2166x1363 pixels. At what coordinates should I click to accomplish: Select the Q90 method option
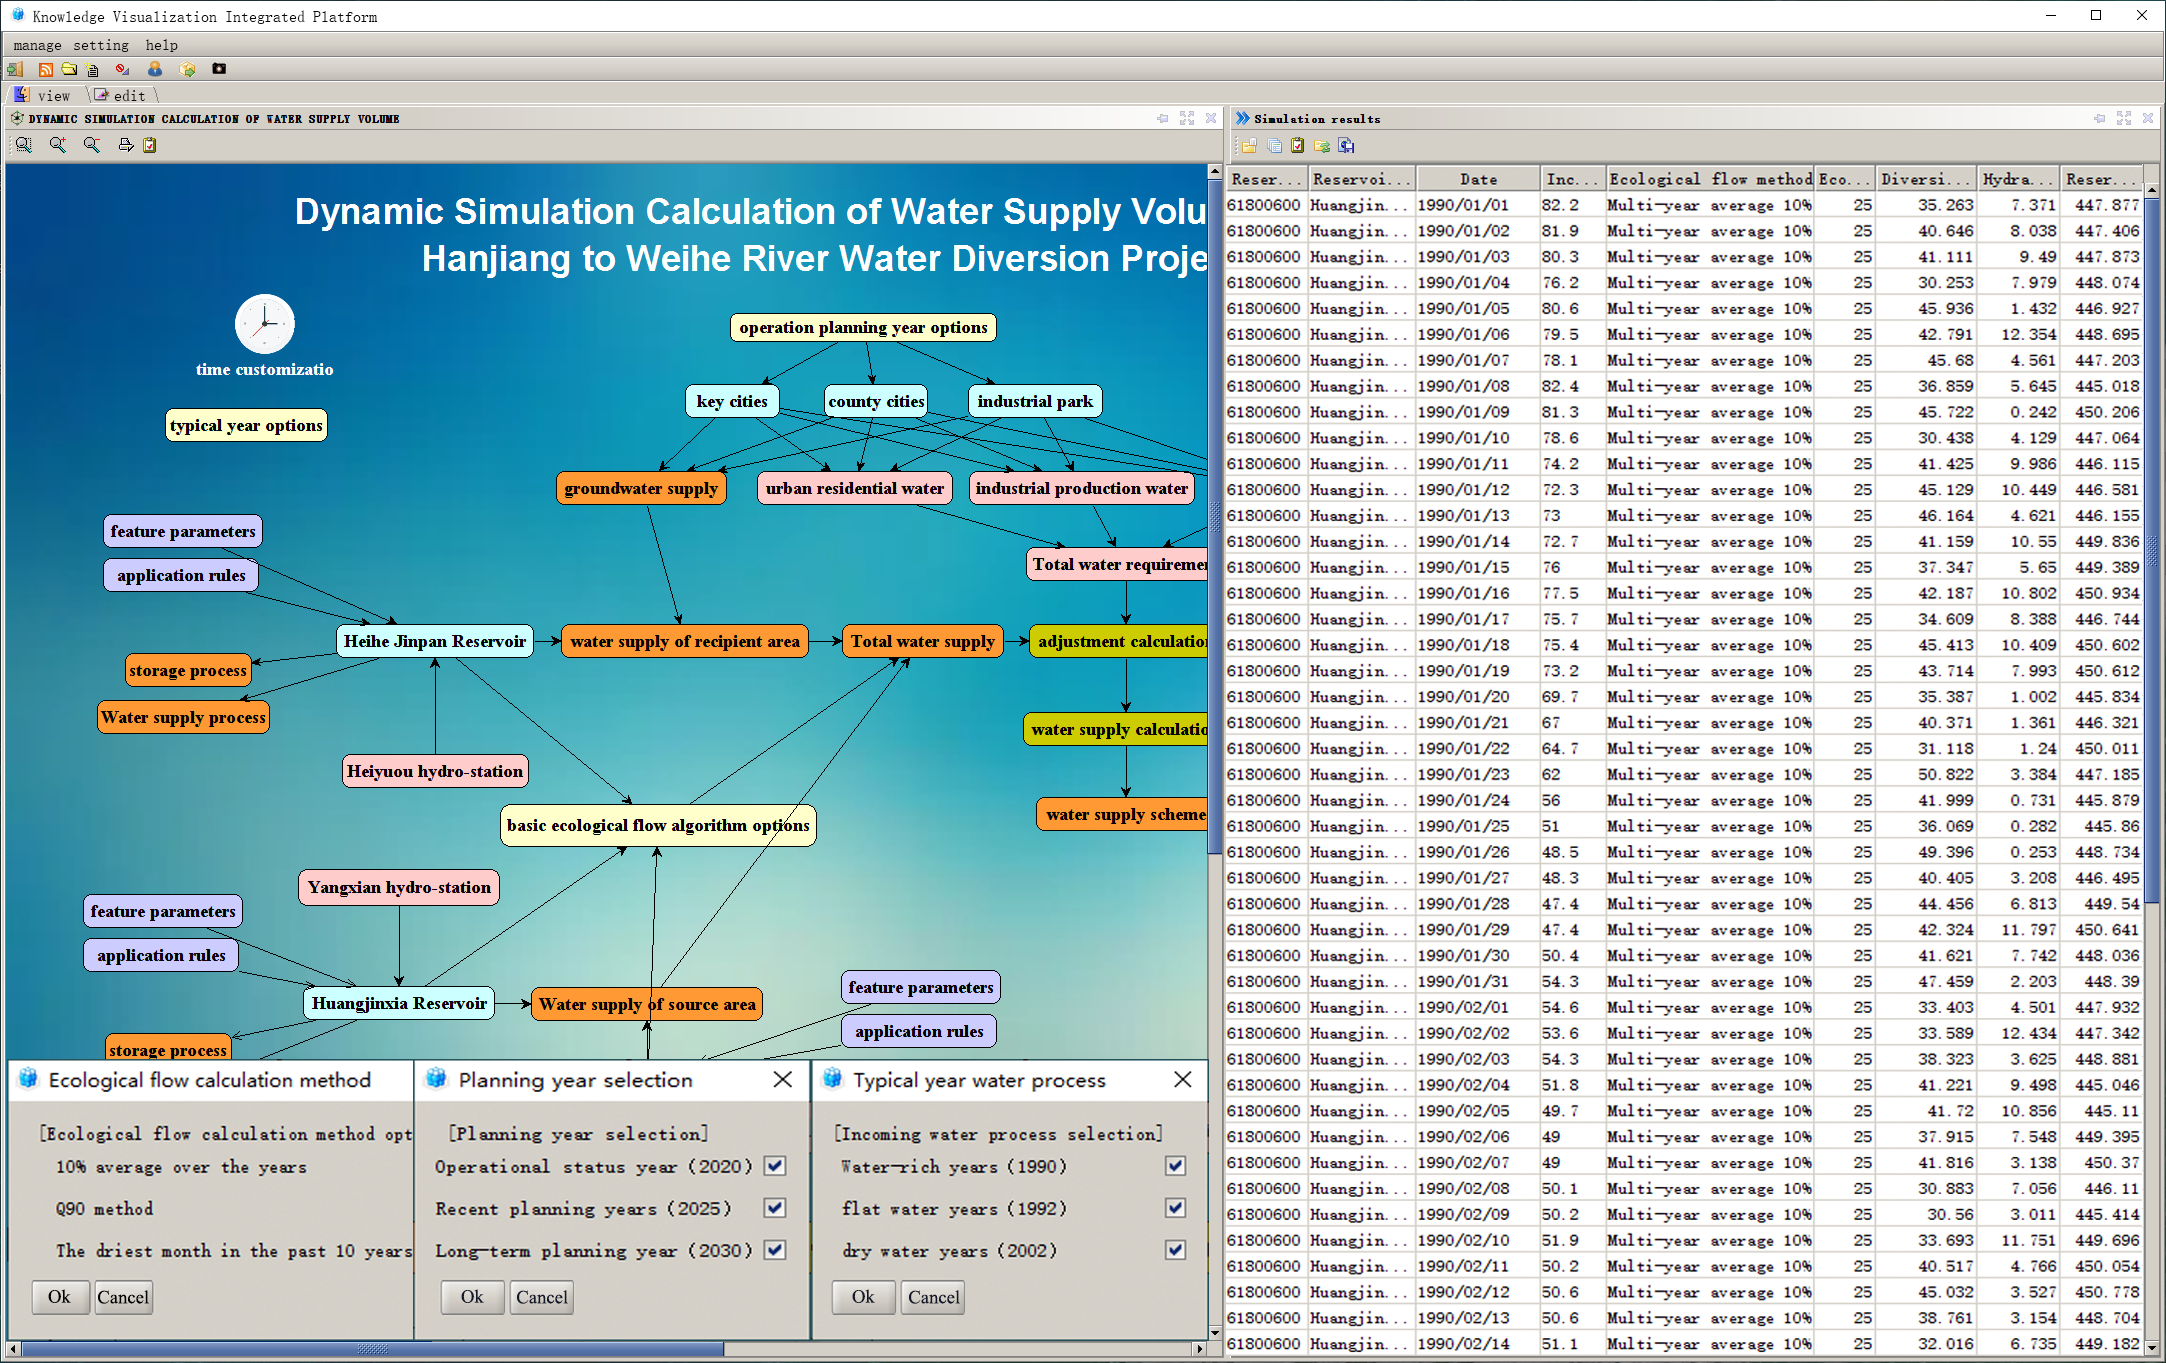coord(104,1209)
